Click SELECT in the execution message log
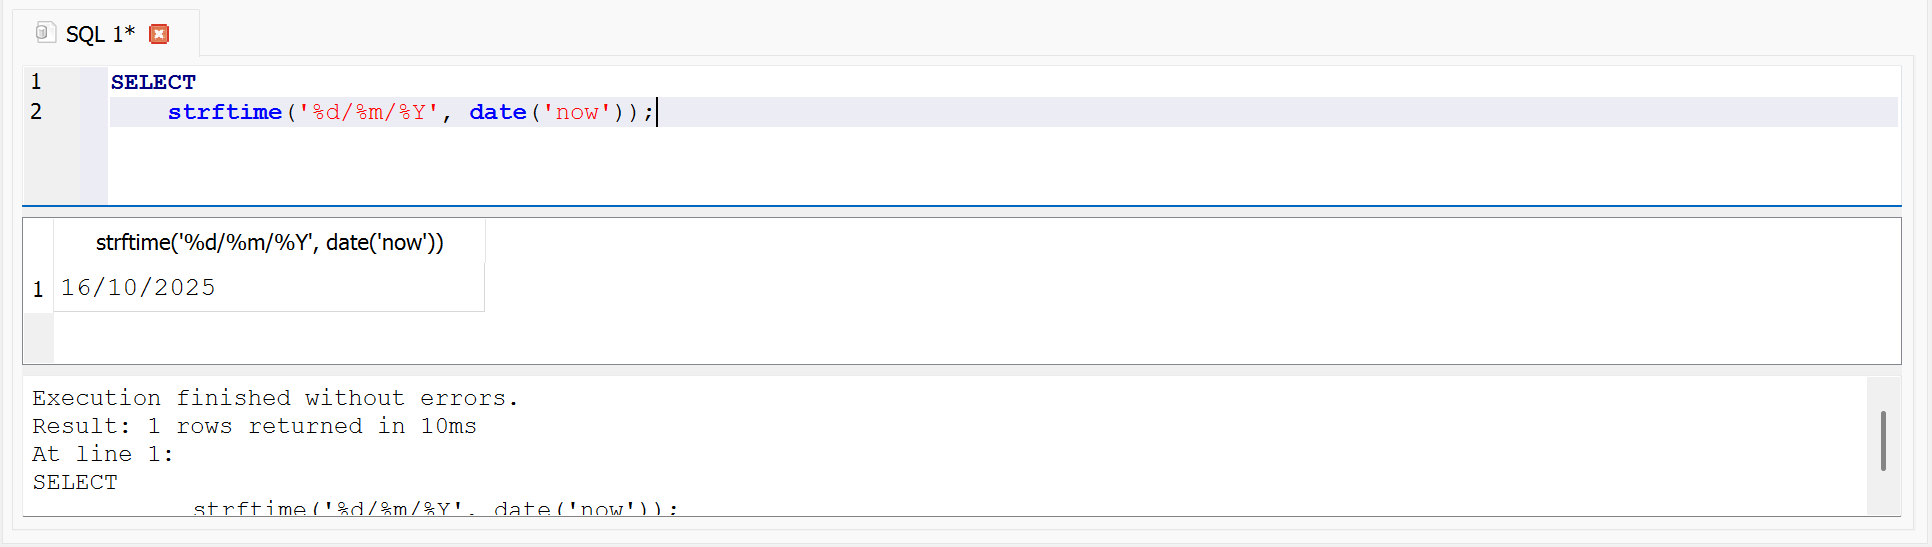 pos(75,482)
